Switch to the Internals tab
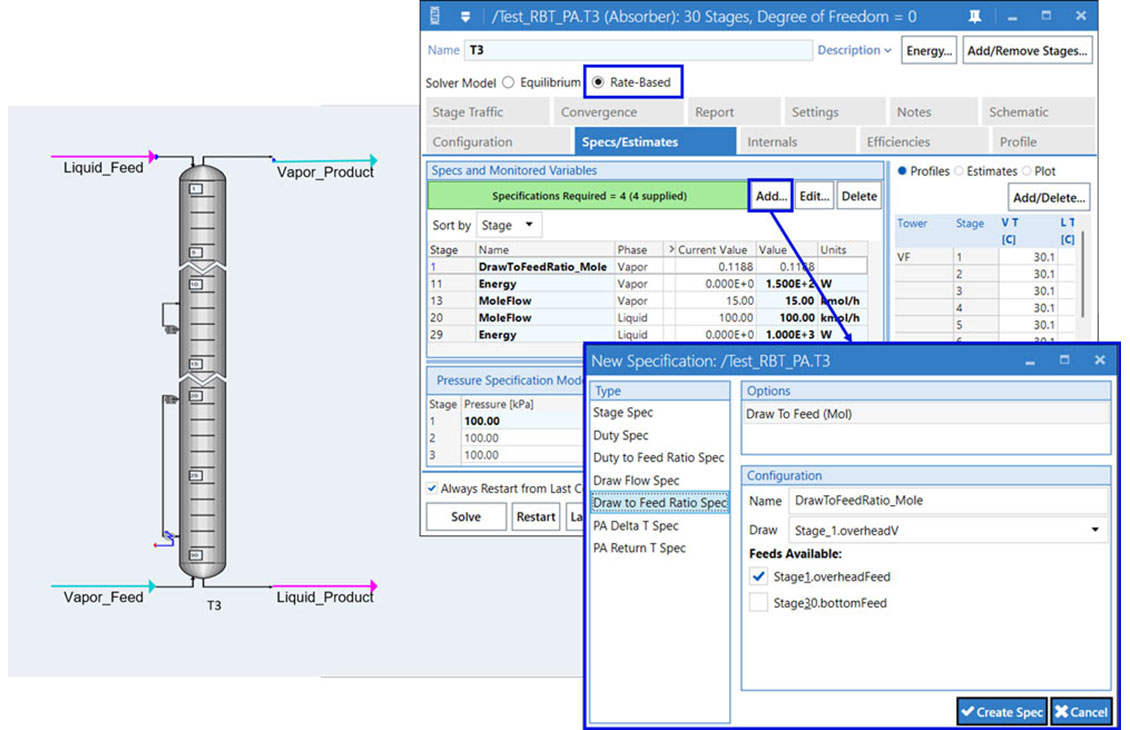The image size is (1130, 730). 772,142
